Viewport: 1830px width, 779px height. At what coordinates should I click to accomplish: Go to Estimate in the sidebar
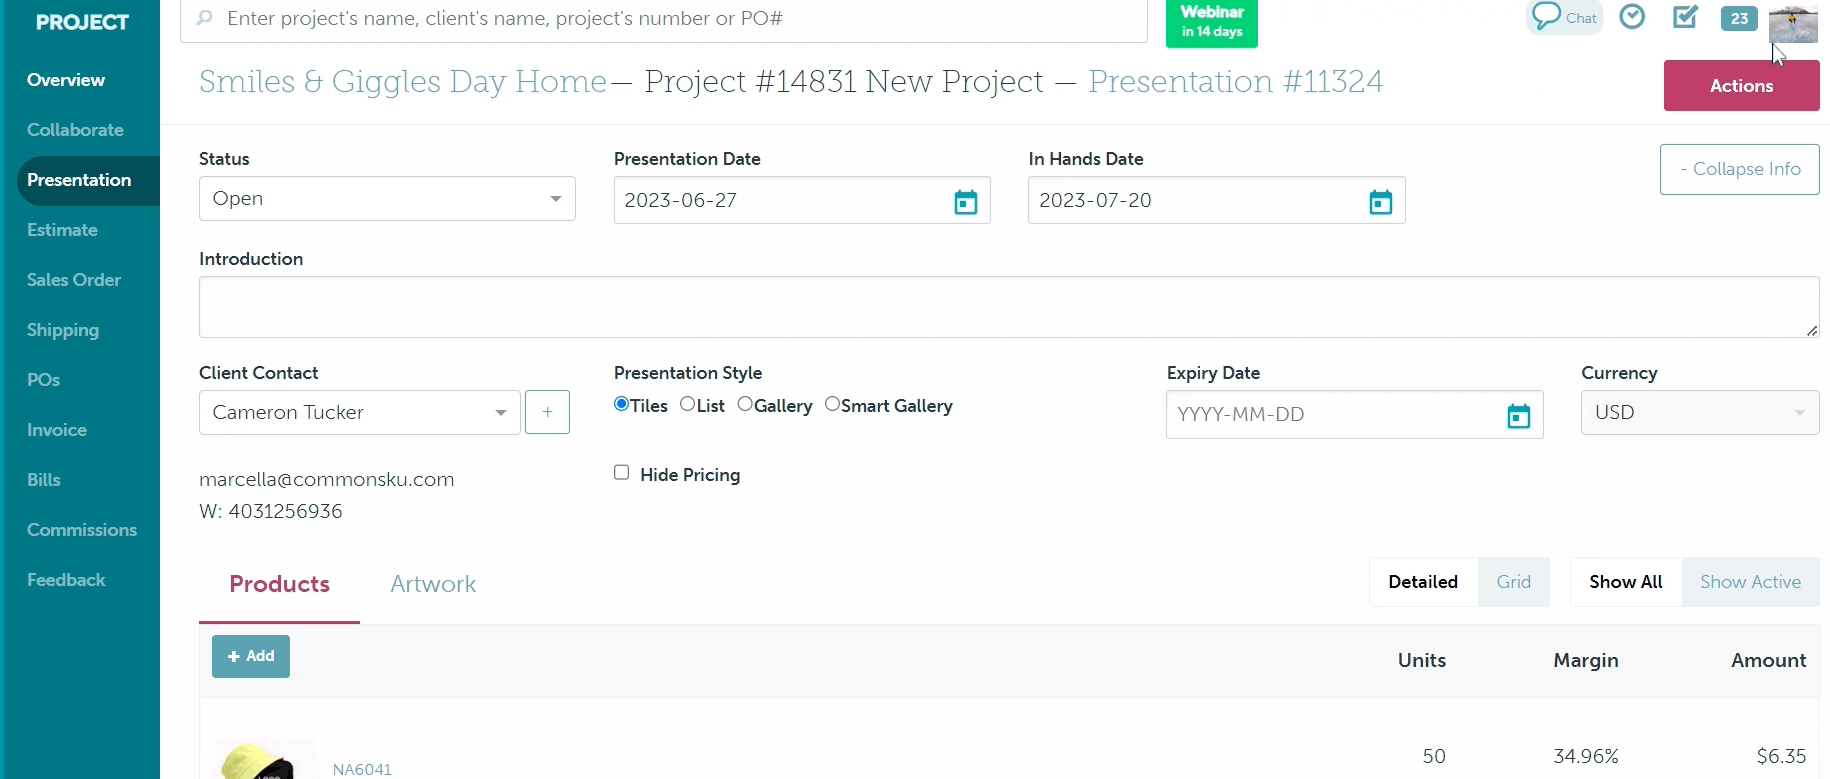(62, 230)
